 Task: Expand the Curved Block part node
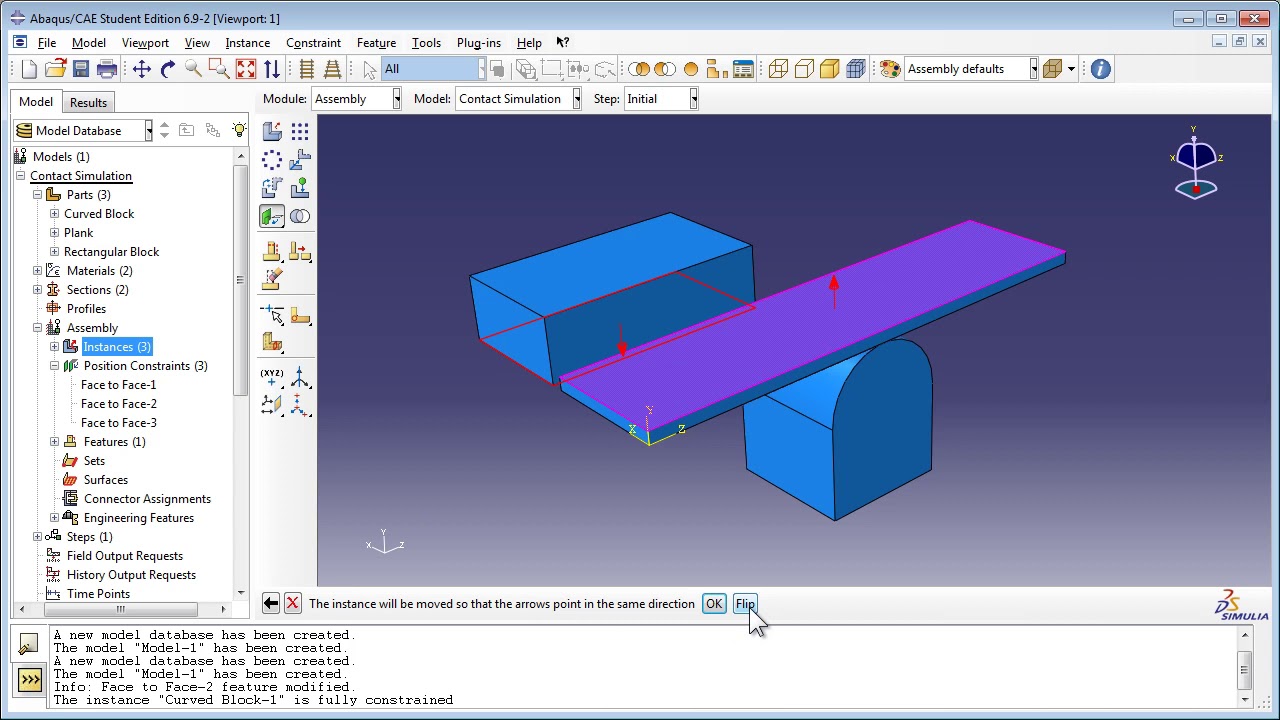(54, 214)
